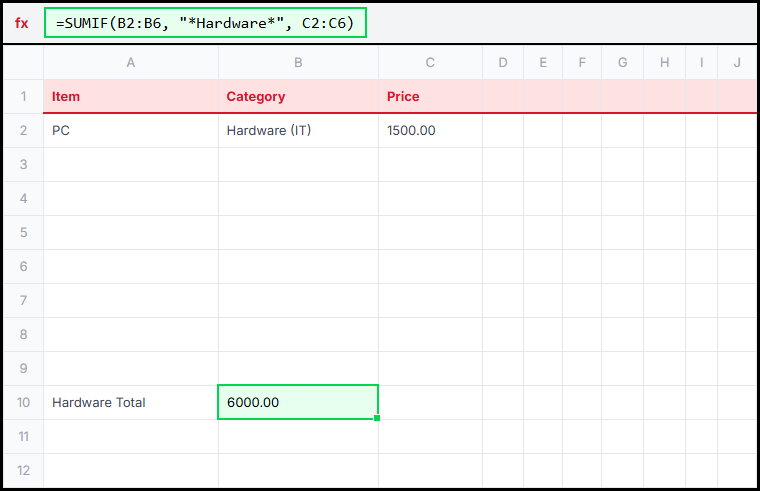The image size is (760, 491).
Task: Click row 1 header number
Action: 23,97
